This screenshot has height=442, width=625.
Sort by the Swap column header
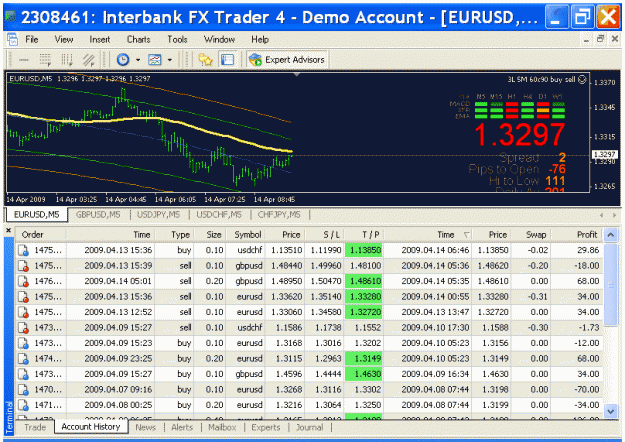pos(531,234)
